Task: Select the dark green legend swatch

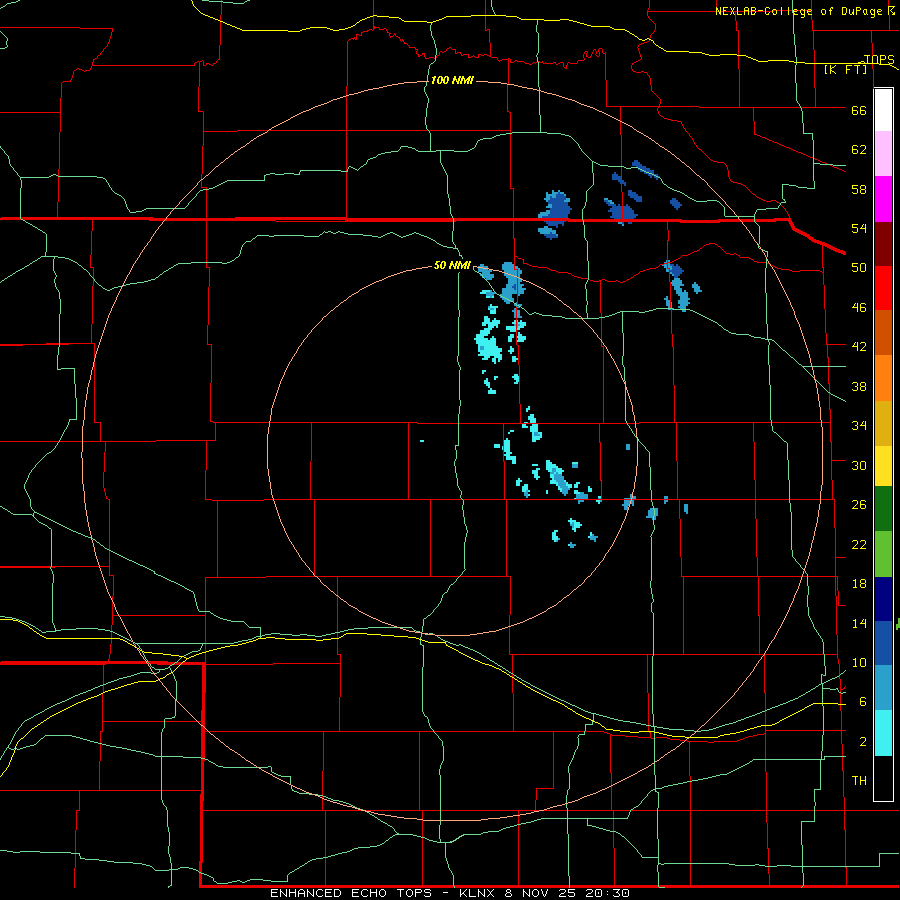Action: coord(883,509)
